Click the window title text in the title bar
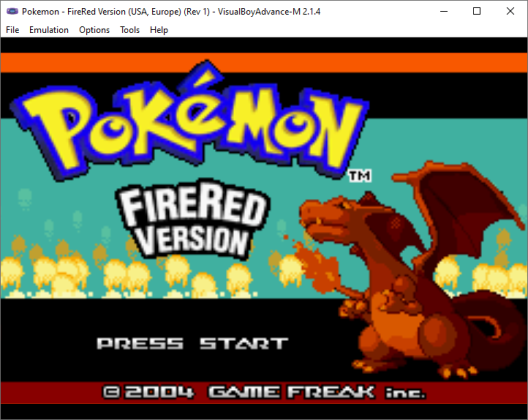 coord(171,11)
